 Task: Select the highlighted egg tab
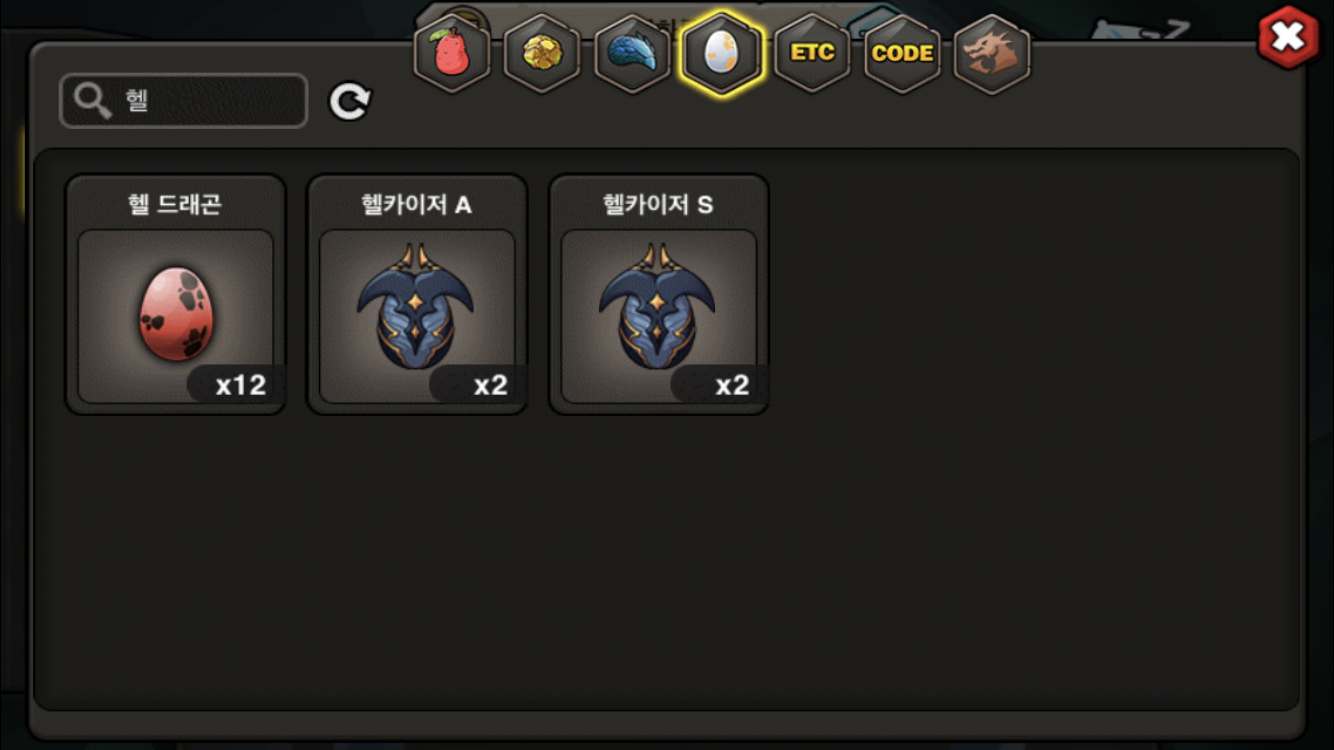(x=721, y=53)
